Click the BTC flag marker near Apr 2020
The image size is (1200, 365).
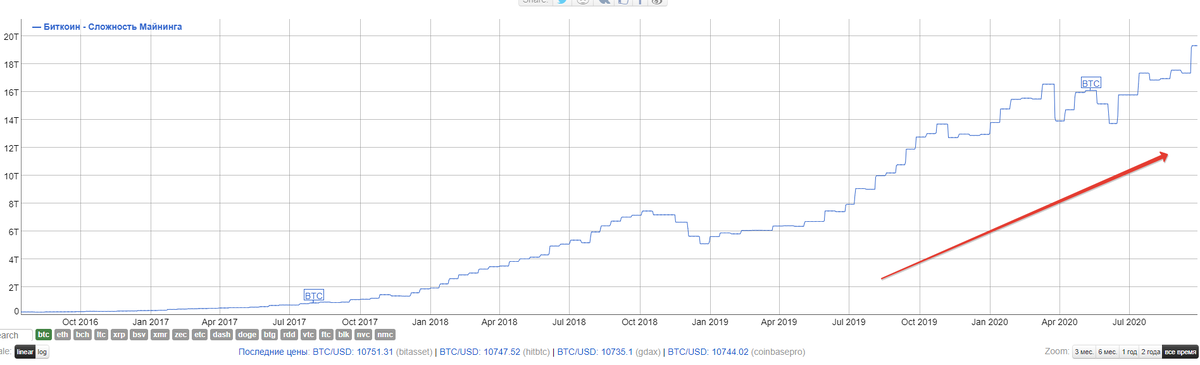pos(1091,83)
